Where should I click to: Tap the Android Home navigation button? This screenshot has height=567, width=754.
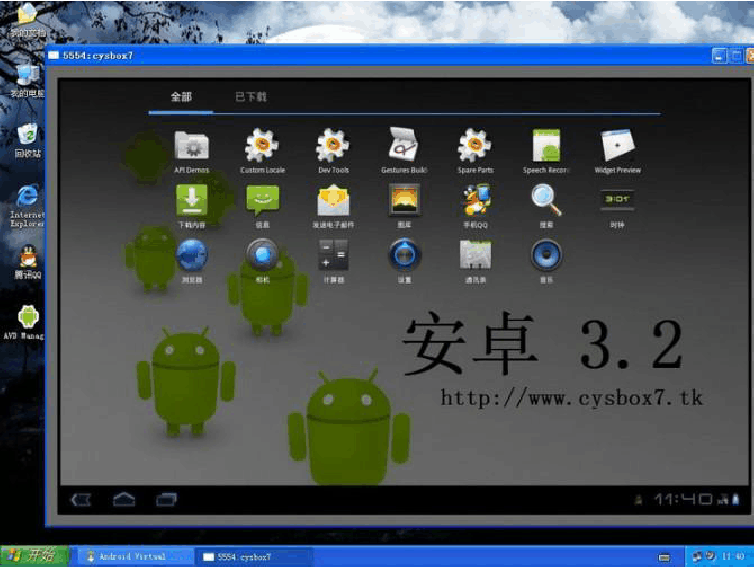coord(124,500)
